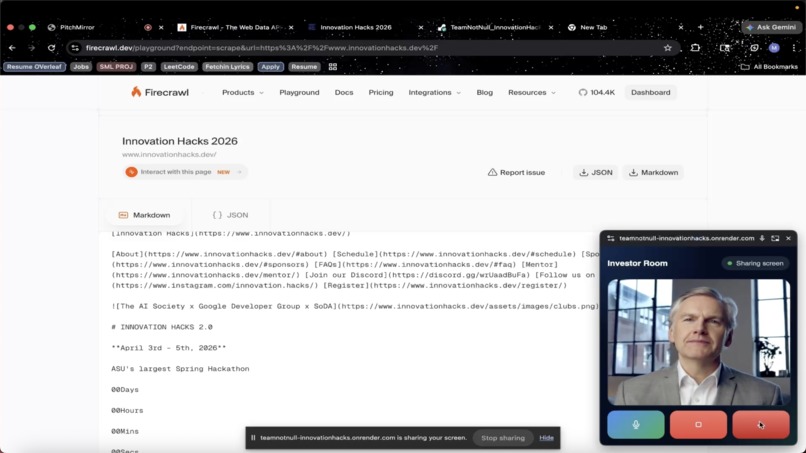Click the www.innovationhacks.dev/ URL link
This screenshot has width=806, height=453.
(x=169, y=154)
